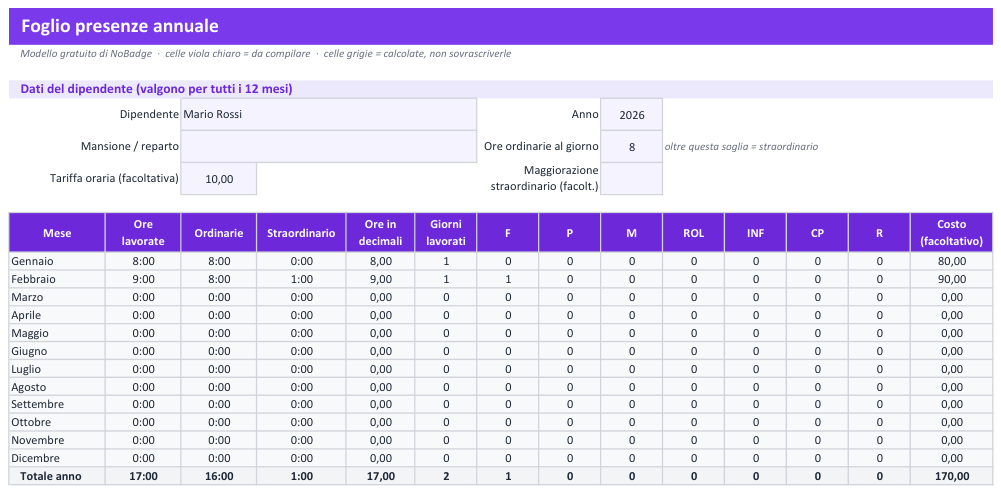Click the Ore in decimali column header

tap(380, 233)
